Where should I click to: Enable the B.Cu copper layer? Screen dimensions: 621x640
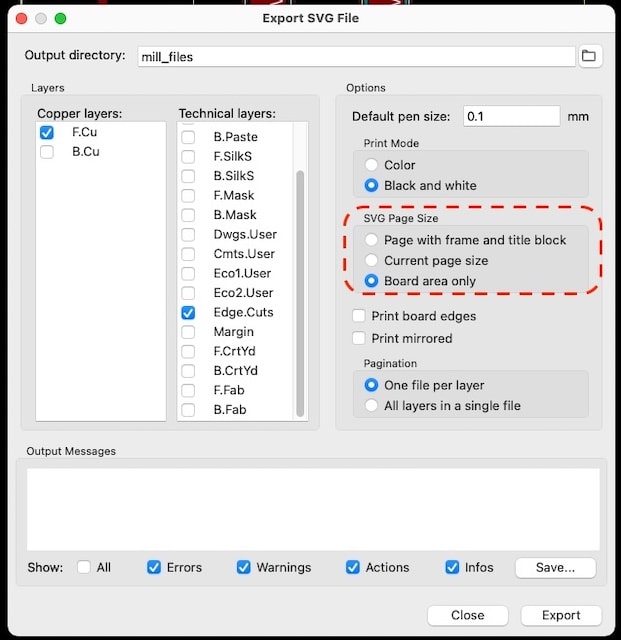pyautogui.click(x=47, y=152)
